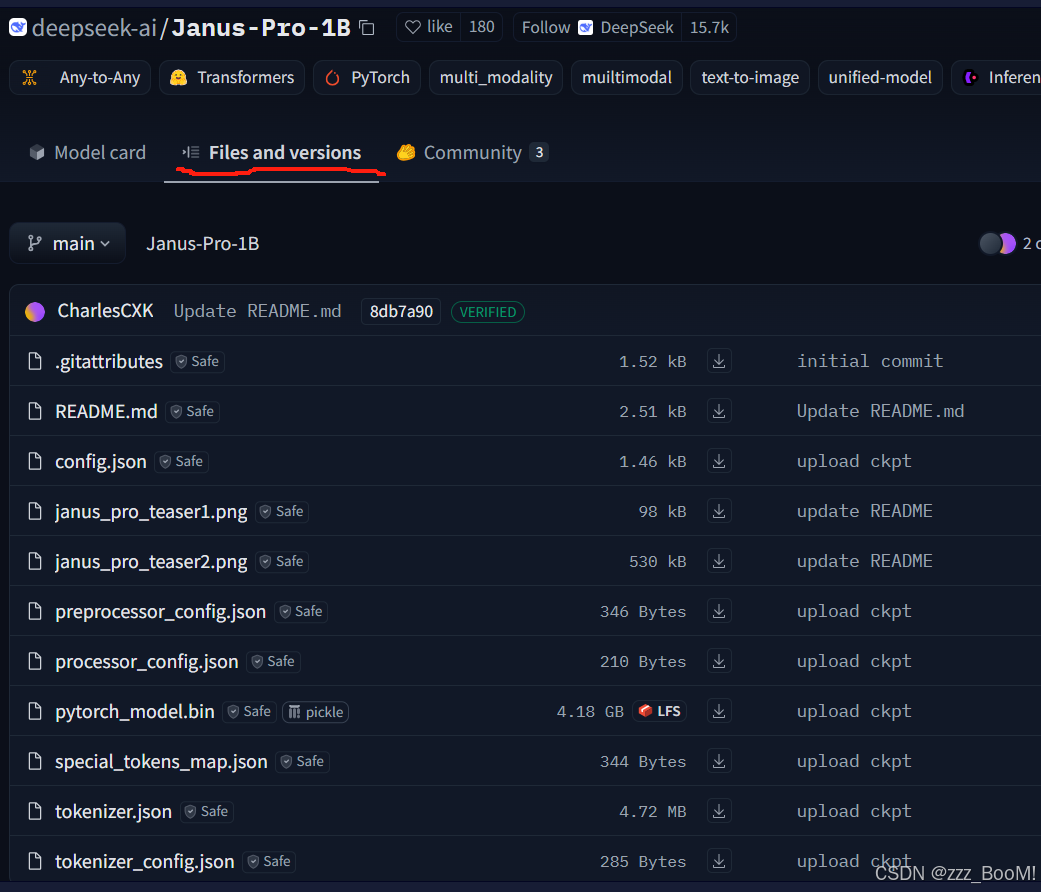This screenshot has width=1041, height=892.
Task: Open the 'initial commit' commit message
Action: (x=870, y=361)
